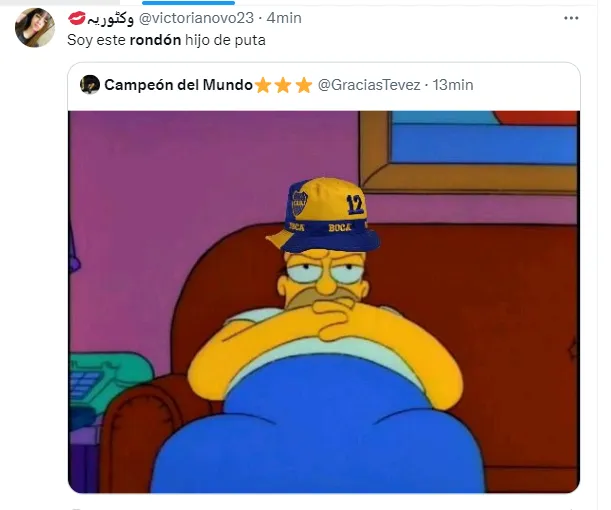Open the tweet's three-dot more options menu
Viewport: 611px width, 510px height.
pyautogui.click(x=571, y=18)
